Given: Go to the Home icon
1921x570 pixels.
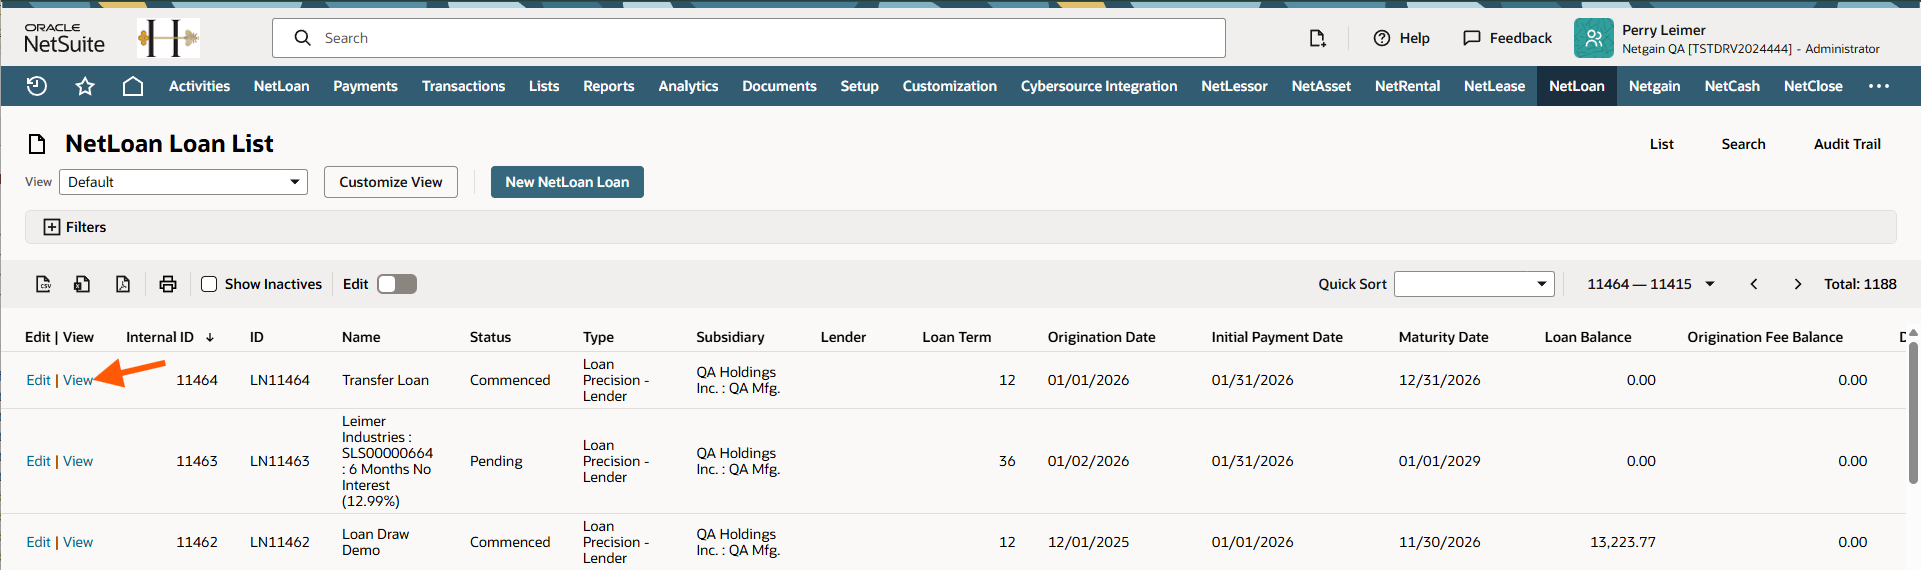Looking at the screenshot, I should (x=132, y=86).
